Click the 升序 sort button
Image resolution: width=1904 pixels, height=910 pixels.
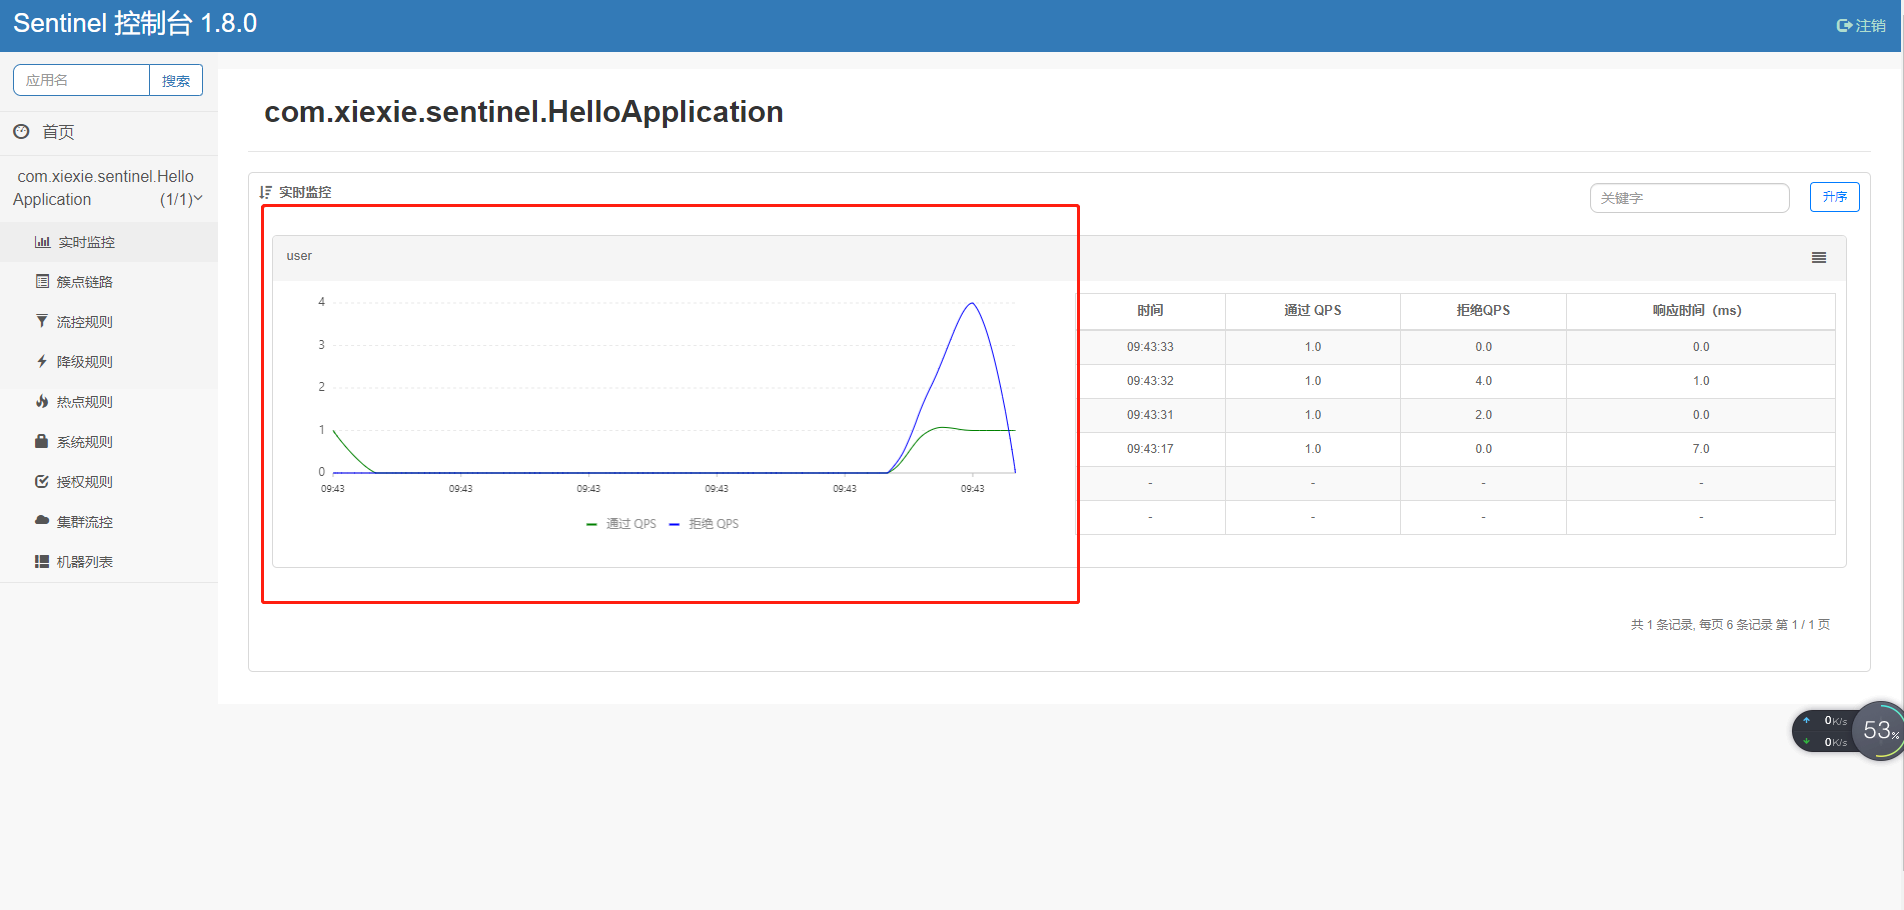pos(1835,197)
